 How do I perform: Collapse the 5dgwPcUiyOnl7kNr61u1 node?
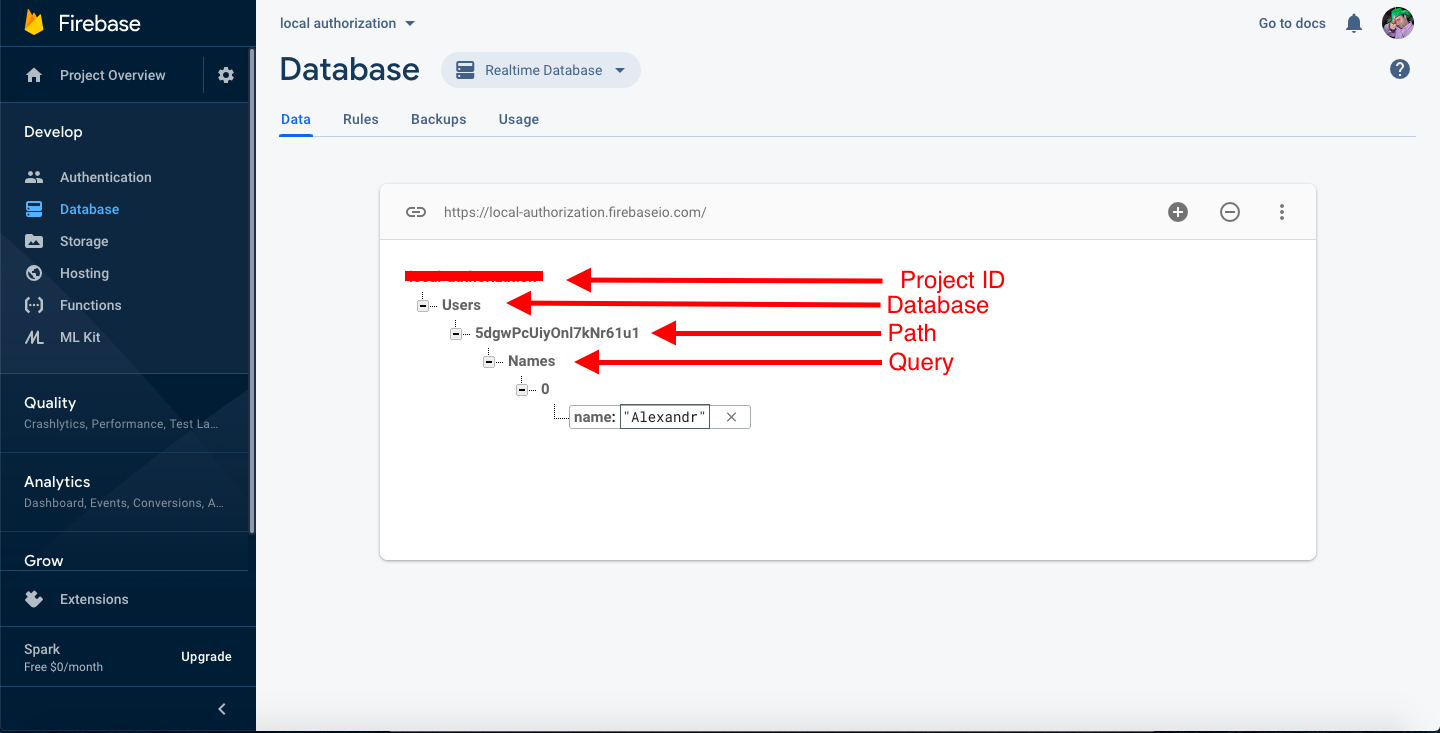(456, 333)
